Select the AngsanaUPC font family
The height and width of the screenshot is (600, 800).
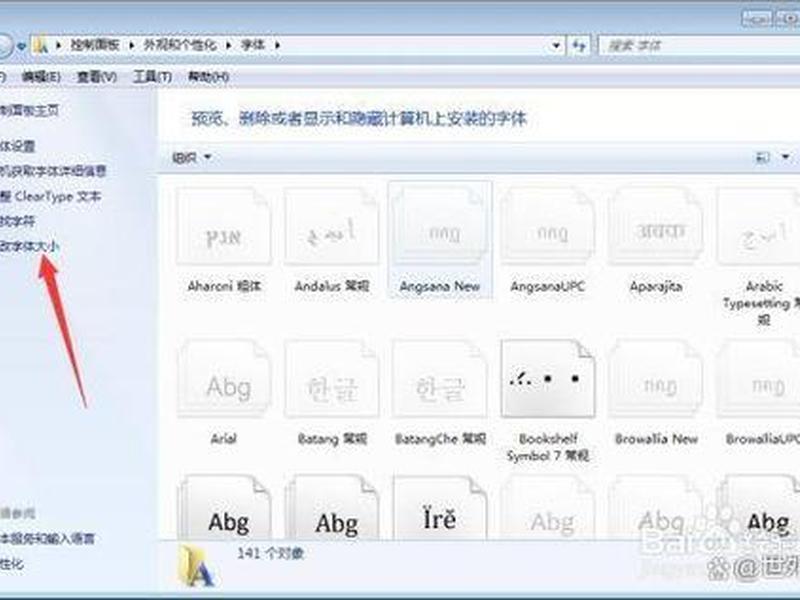coord(547,240)
